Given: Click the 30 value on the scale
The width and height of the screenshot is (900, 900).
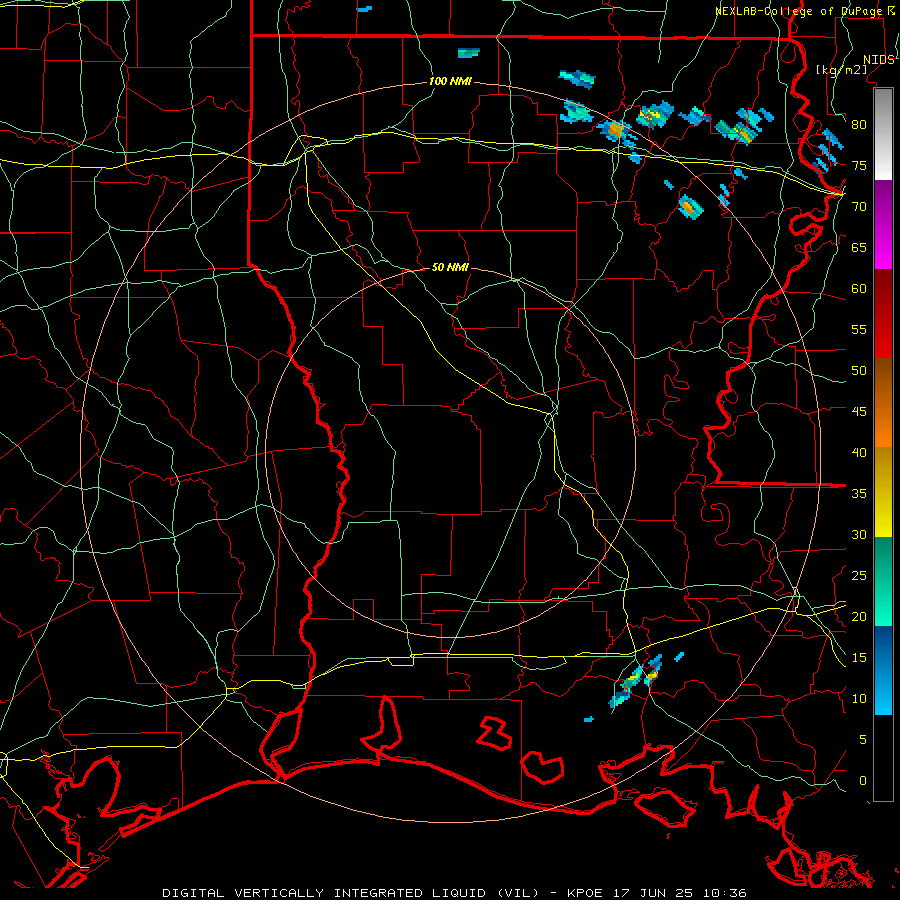Looking at the screenshot, I should (859, 535).
